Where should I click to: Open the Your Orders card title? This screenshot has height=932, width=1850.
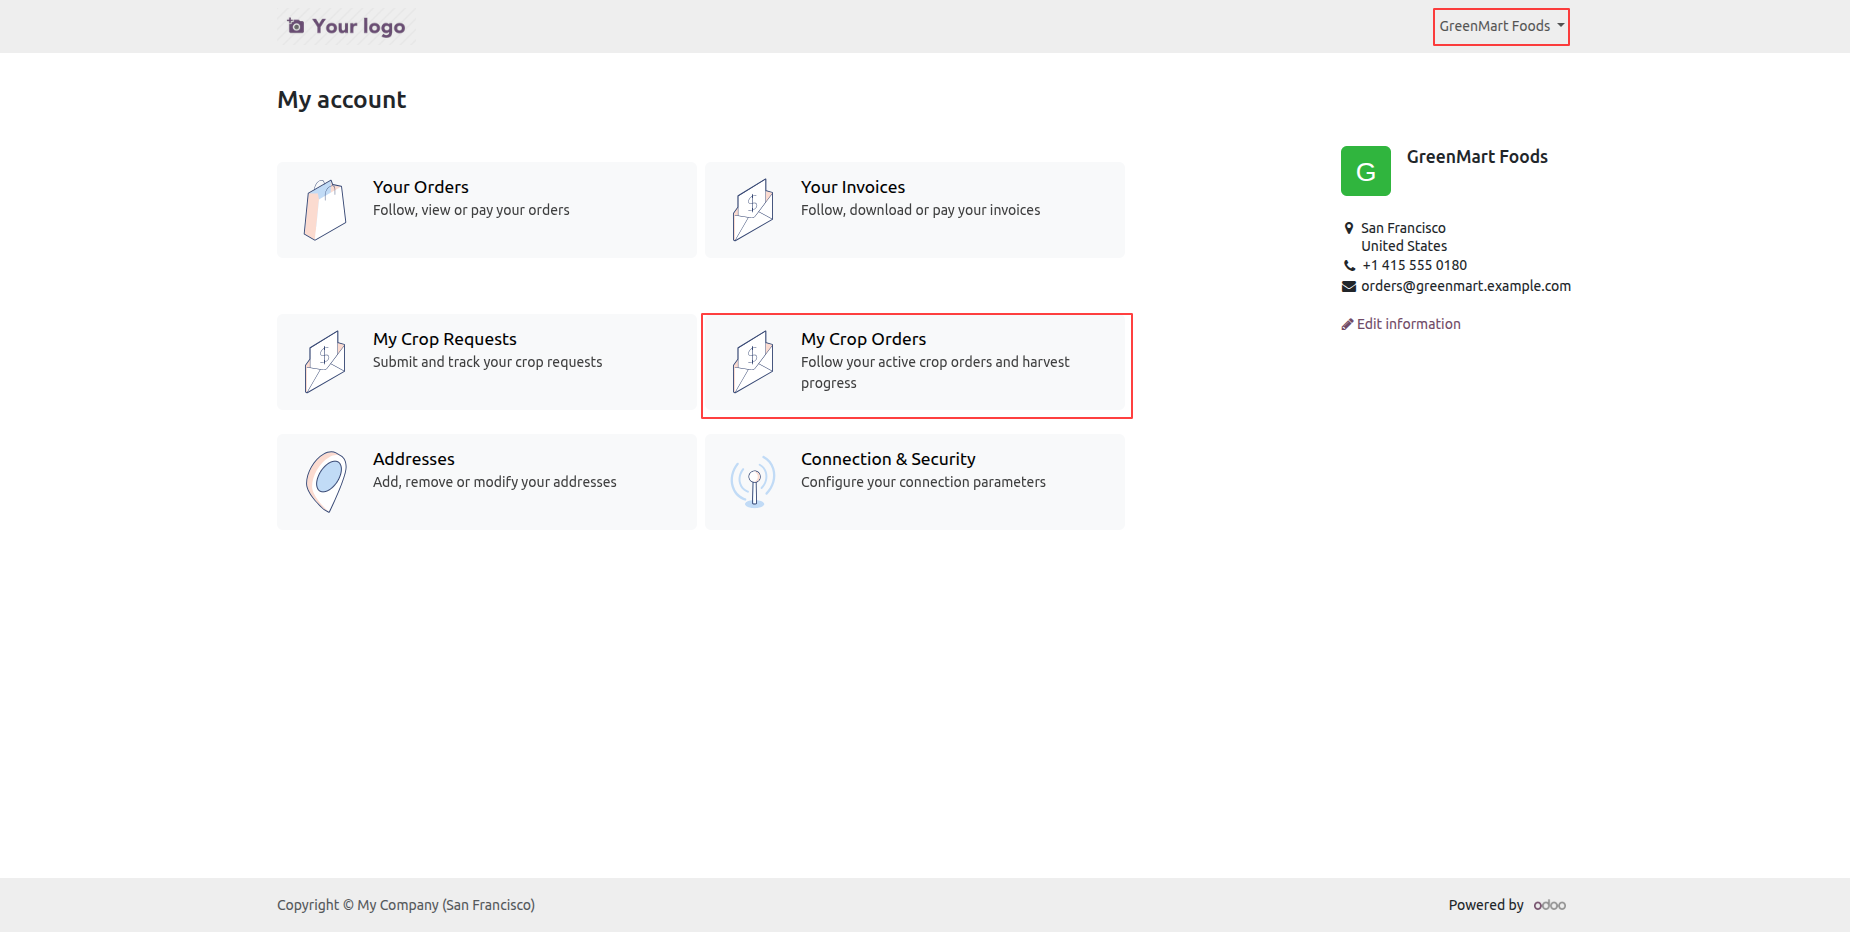click(x=421, y=187)
